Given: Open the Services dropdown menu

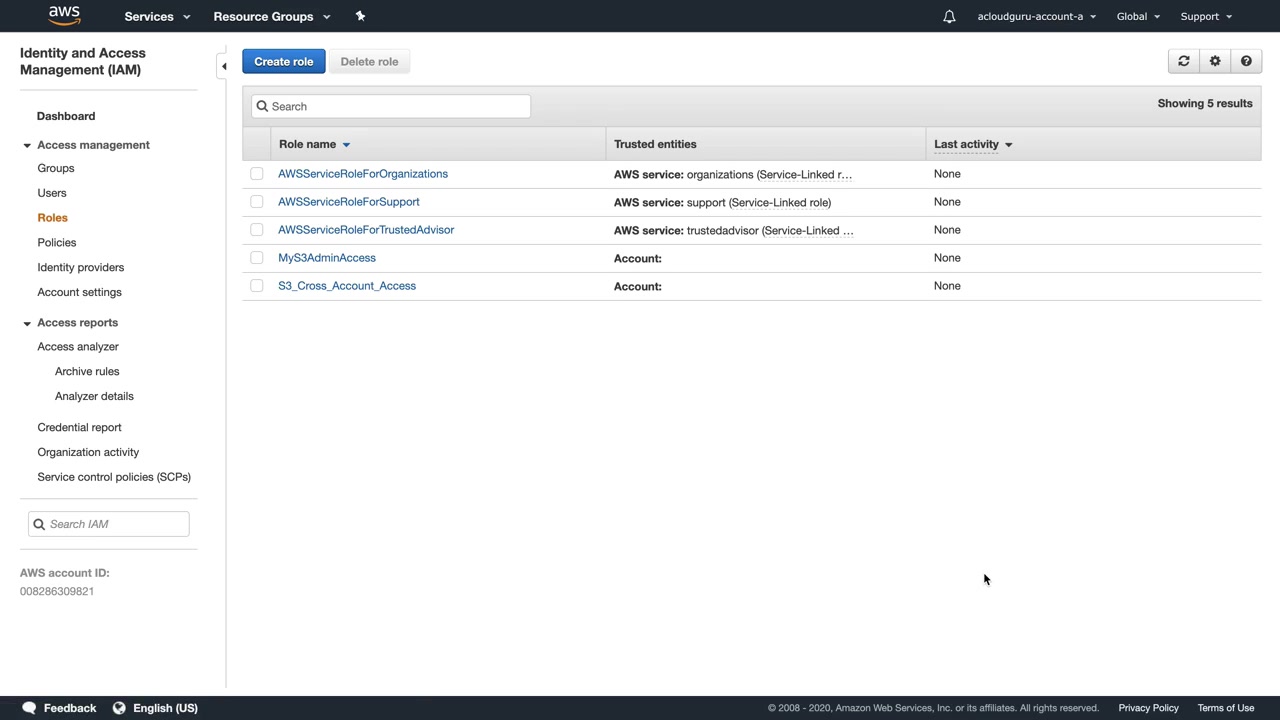Looking at the screenshot, I should [157, 16].
